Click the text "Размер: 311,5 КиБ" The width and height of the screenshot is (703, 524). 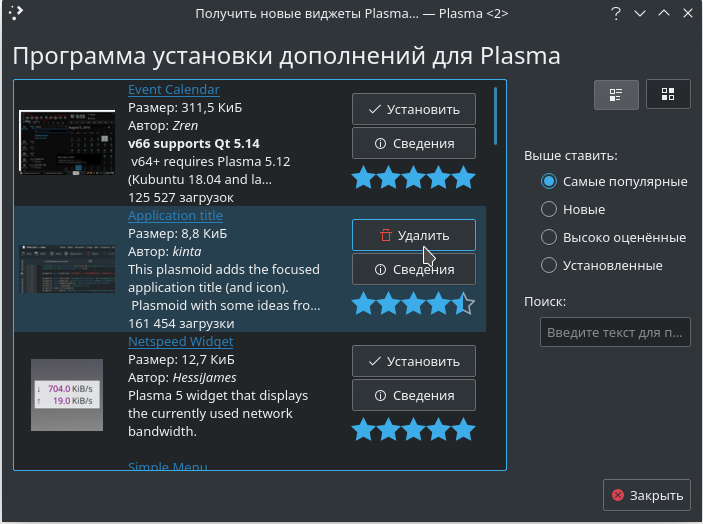(185, 108)
